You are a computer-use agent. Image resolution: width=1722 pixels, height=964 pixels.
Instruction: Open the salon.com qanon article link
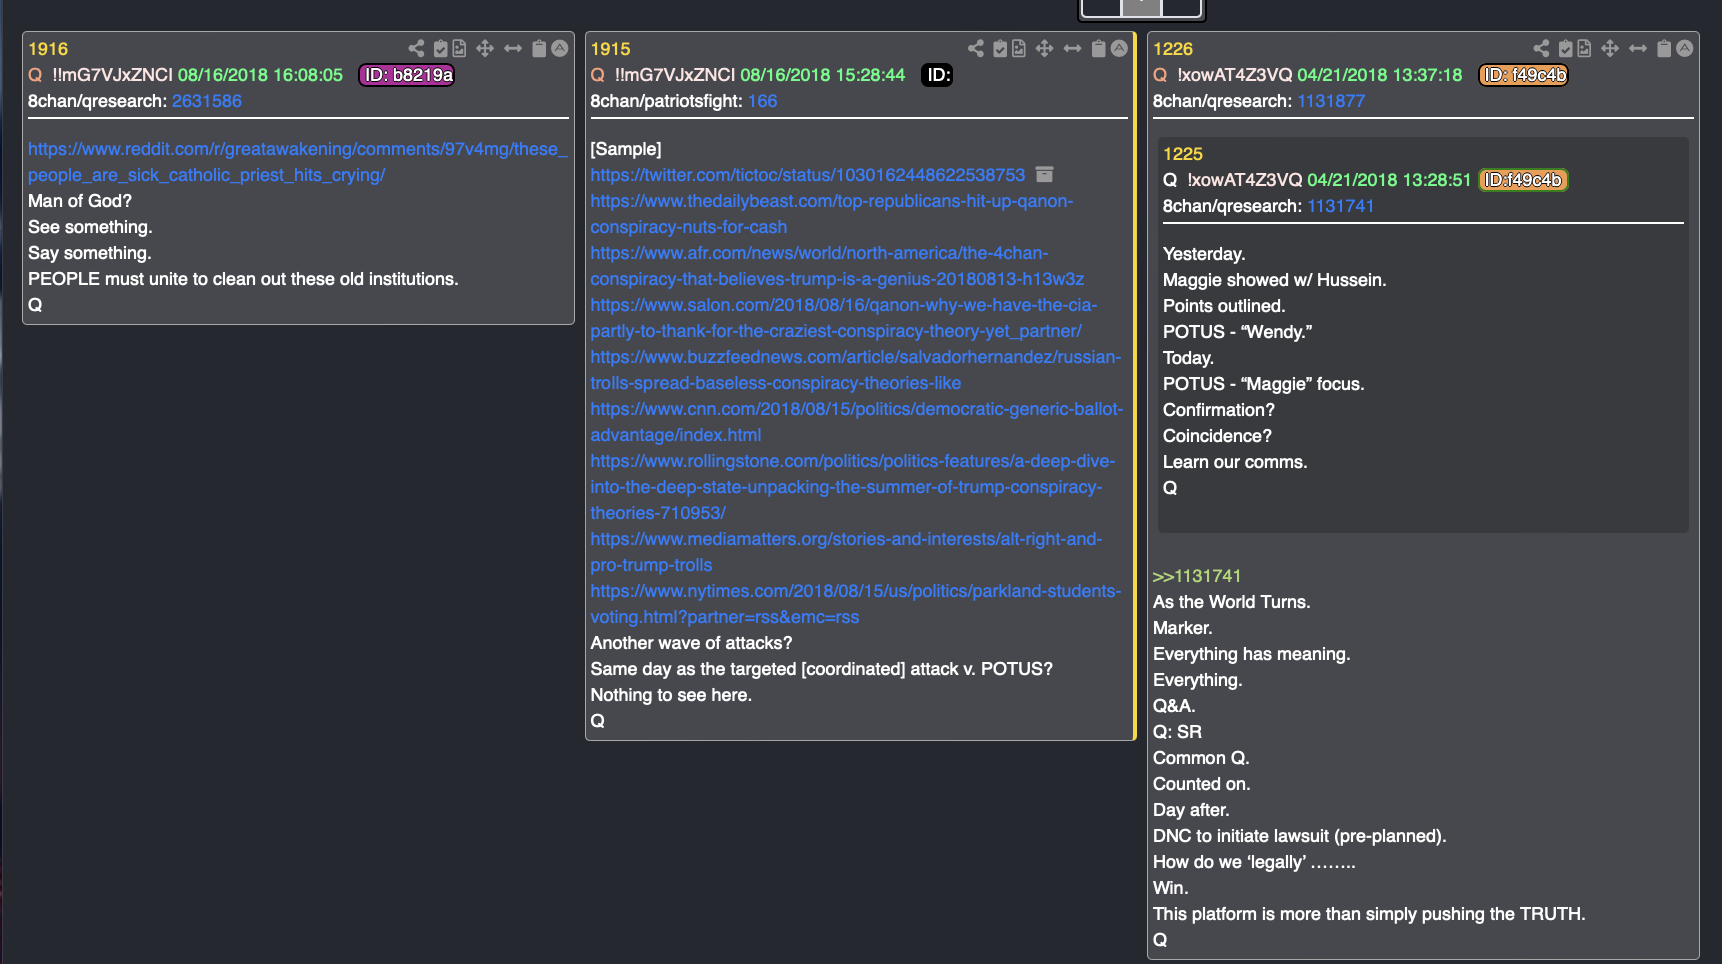click(843, 318)
